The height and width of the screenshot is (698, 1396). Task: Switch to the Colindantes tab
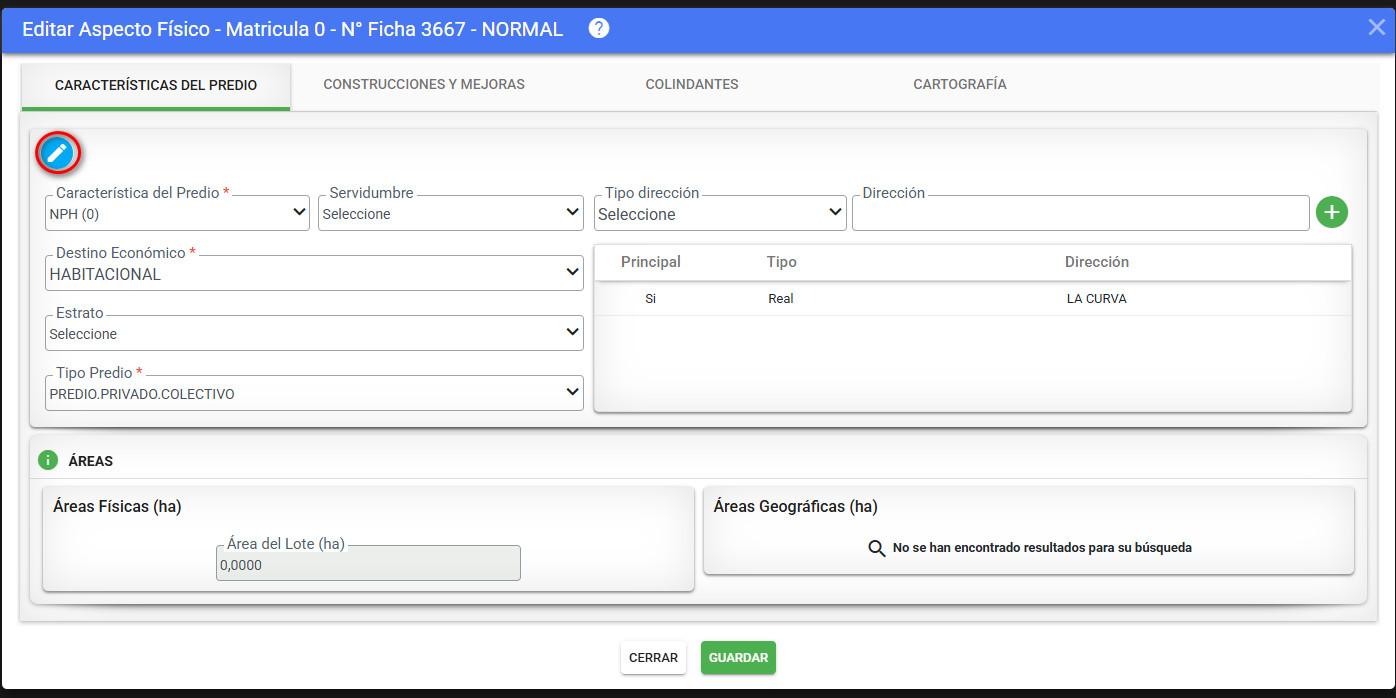(x=692, y=85)
